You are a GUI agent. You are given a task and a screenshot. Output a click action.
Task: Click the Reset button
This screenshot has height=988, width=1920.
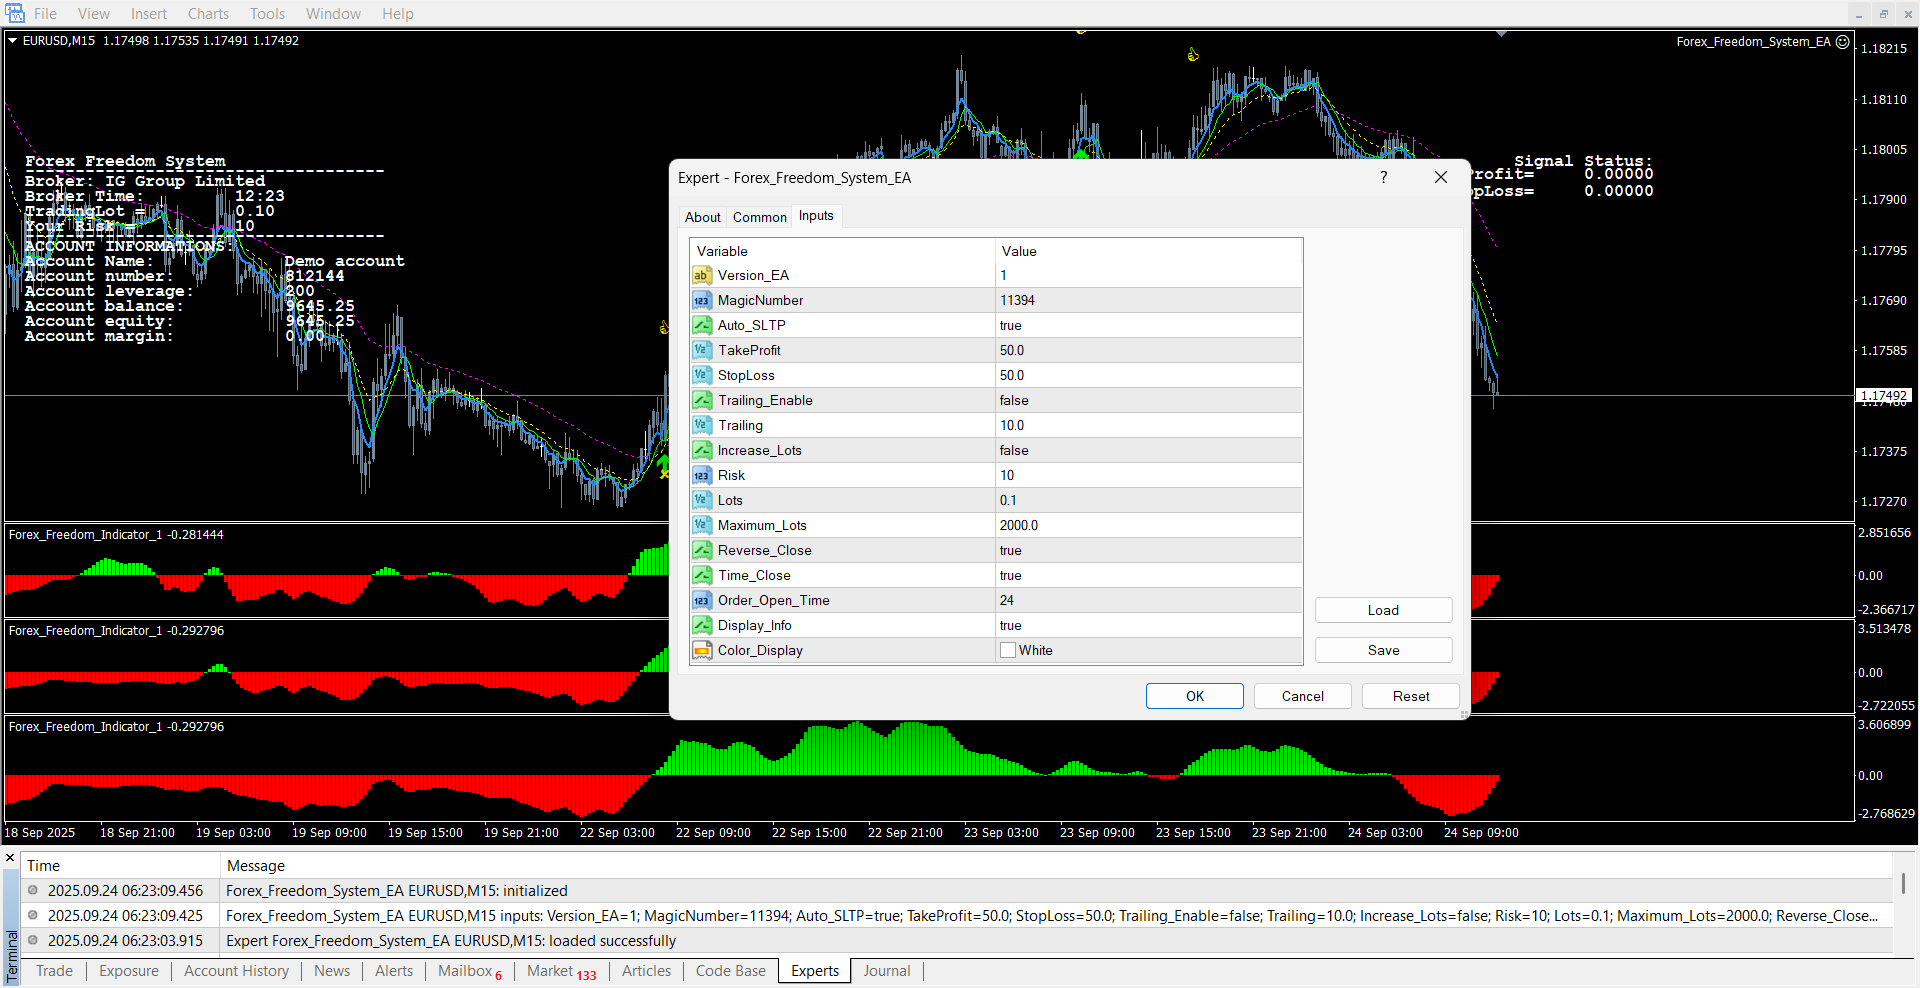click(x=1410, y=696)
